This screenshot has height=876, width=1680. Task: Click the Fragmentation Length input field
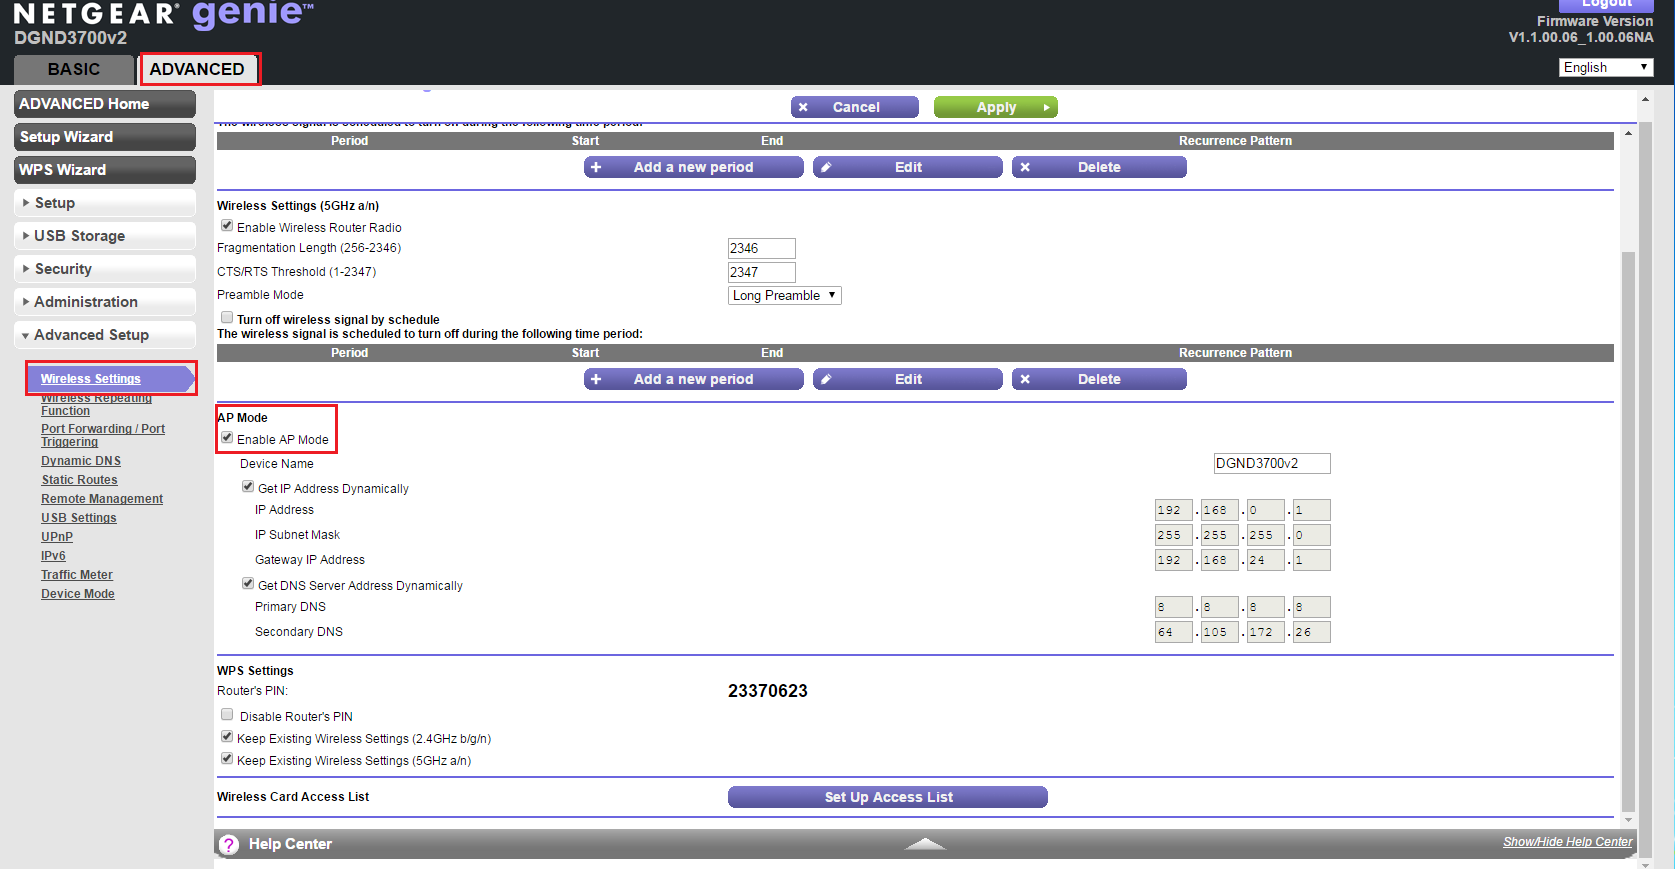[761, 249]
